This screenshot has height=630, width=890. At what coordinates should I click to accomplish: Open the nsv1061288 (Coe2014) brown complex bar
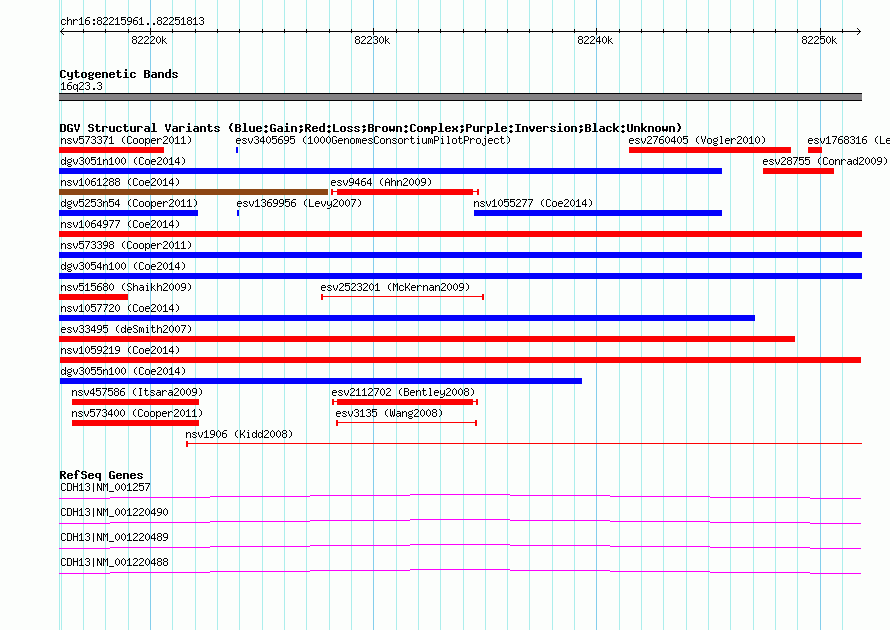(x=194, y=192)
